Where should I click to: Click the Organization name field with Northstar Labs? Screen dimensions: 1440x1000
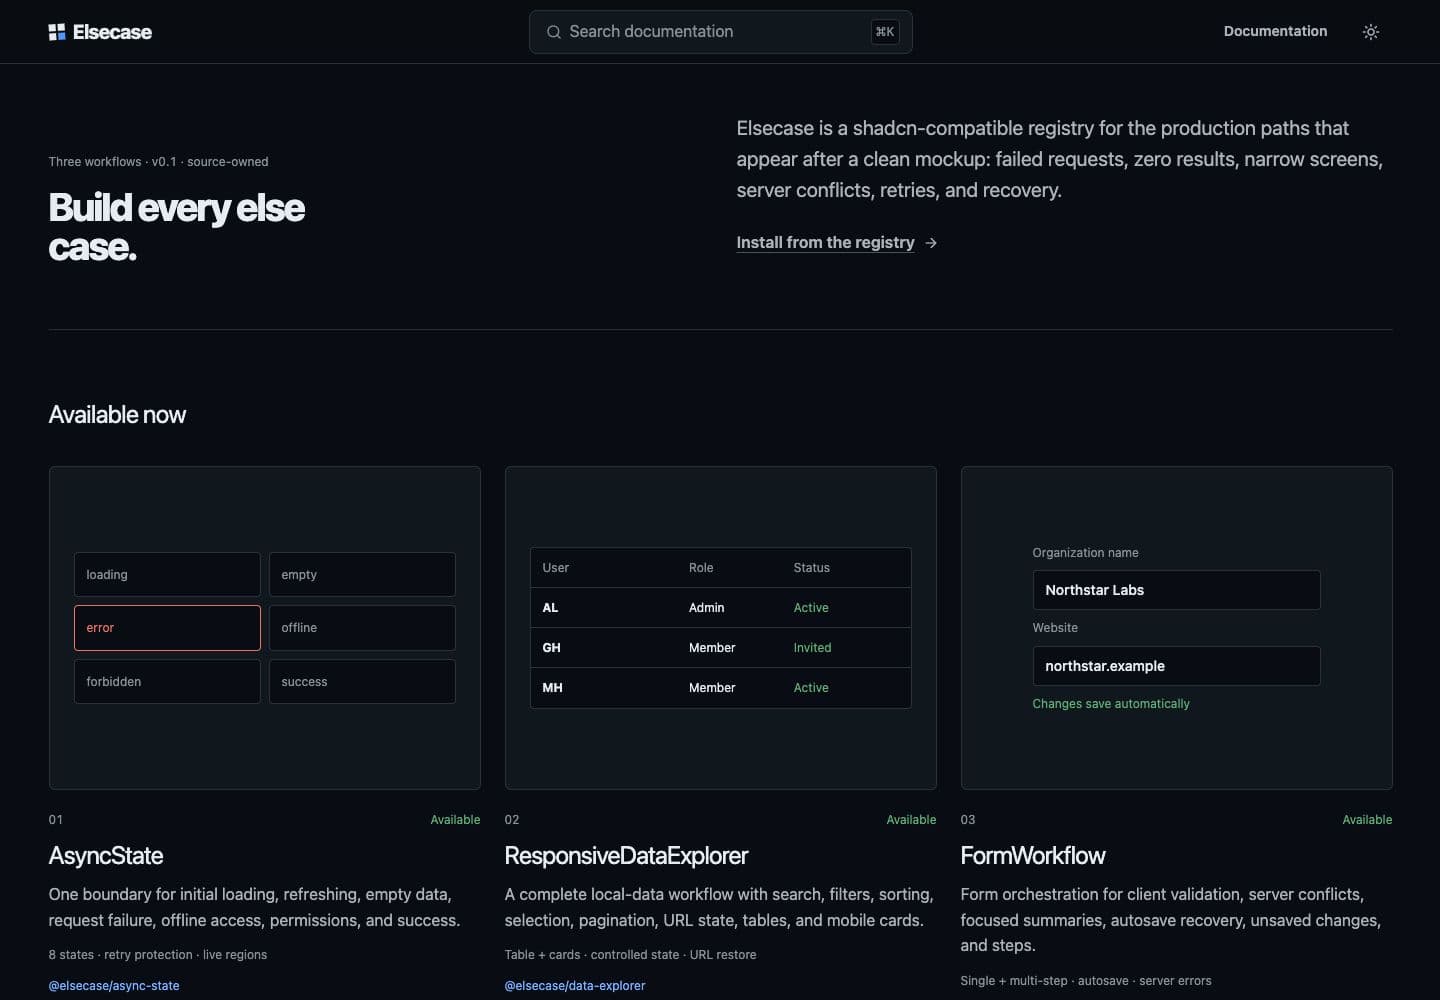(1176, 590)
